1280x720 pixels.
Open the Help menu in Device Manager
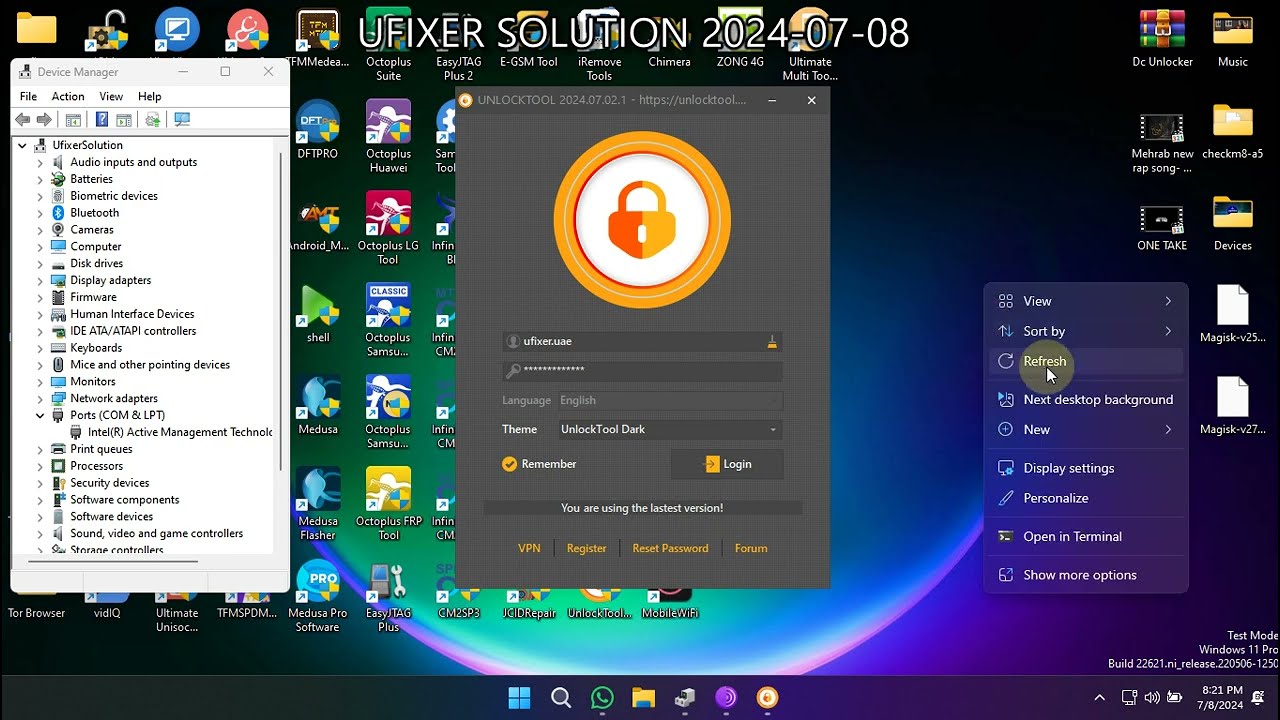coord(149,97)
